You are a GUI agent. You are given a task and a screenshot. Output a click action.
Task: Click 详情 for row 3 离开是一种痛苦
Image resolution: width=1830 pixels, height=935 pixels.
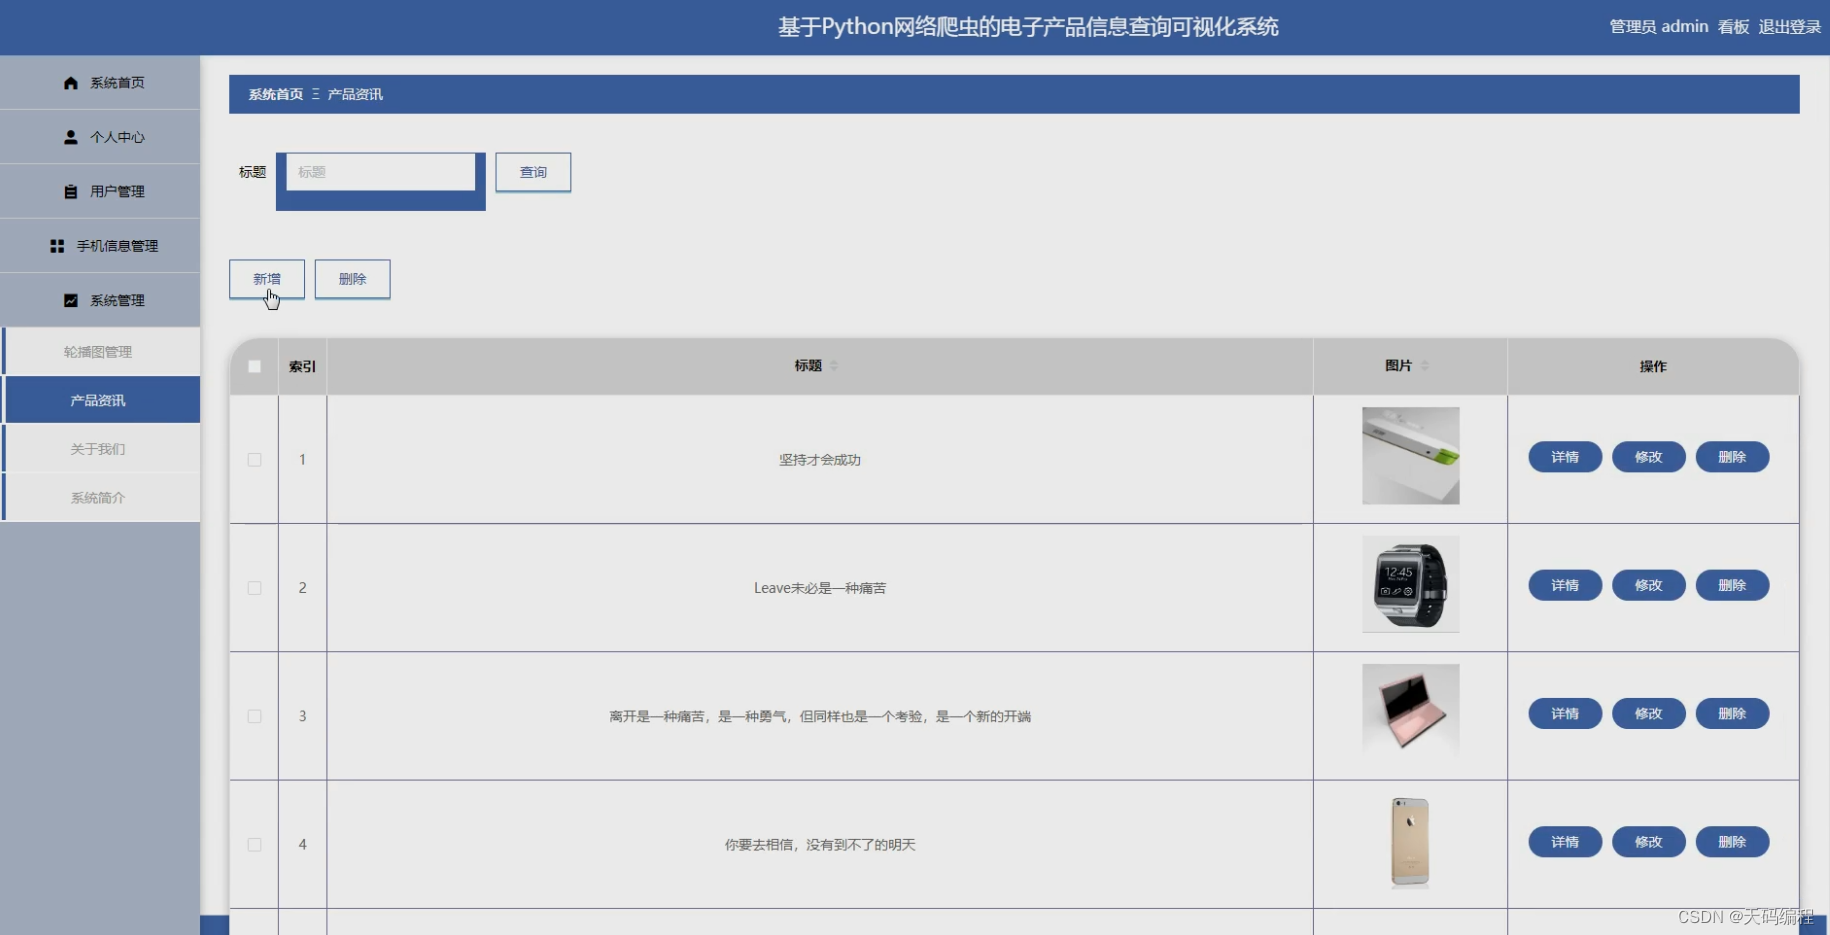1565,714
